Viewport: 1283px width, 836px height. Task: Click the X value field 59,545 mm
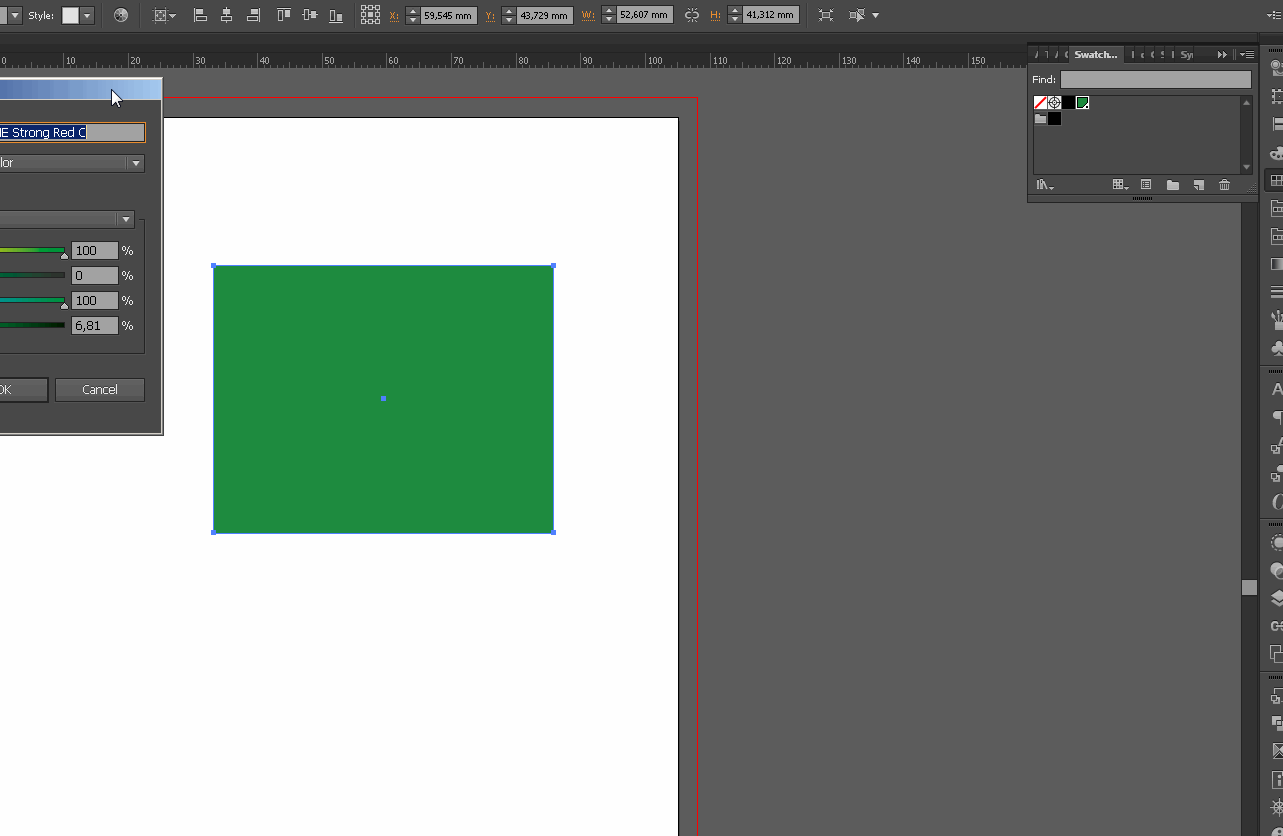(449, 15)
